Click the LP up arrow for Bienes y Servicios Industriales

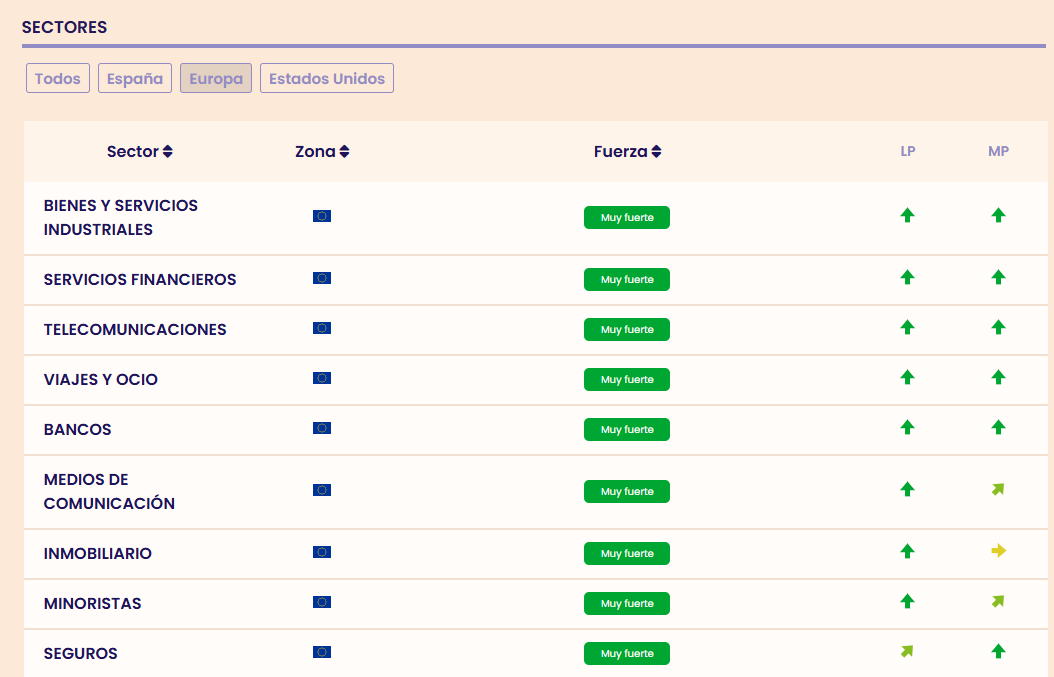(x=907, y=215)
